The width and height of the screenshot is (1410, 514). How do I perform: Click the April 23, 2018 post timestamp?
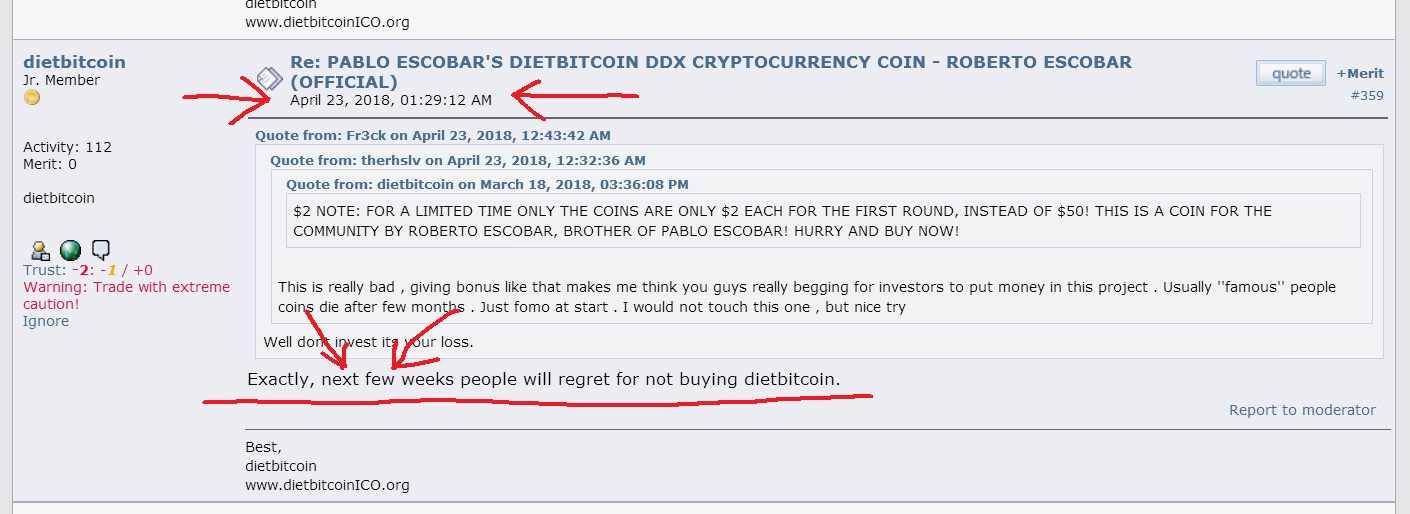point(391,100)
